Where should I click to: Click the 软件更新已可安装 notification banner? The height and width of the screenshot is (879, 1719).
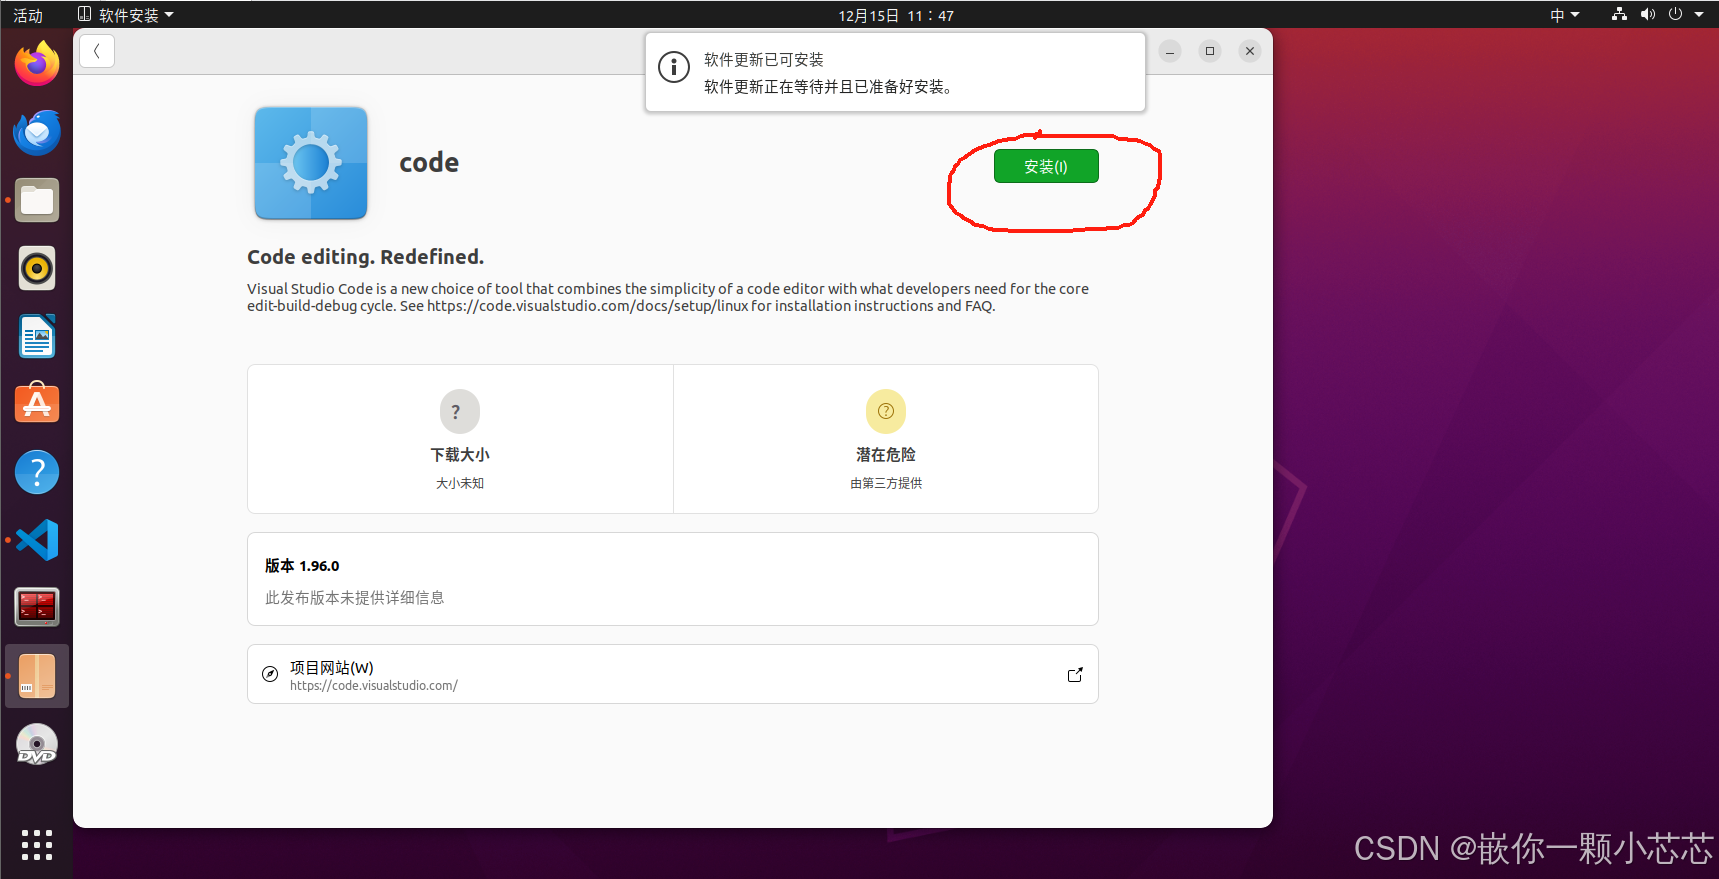[x=895, y=72]
